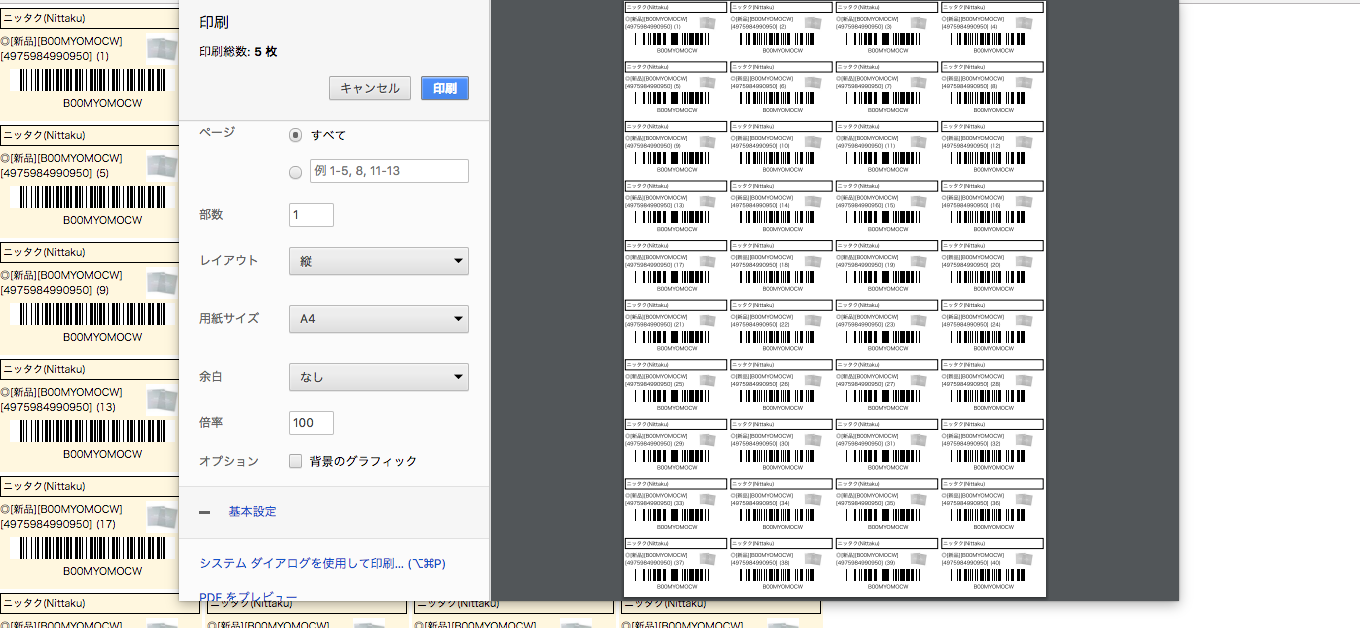Click the product thumbnail on label (17)
The image size is (1360, 628).
[x=161, y=517]
